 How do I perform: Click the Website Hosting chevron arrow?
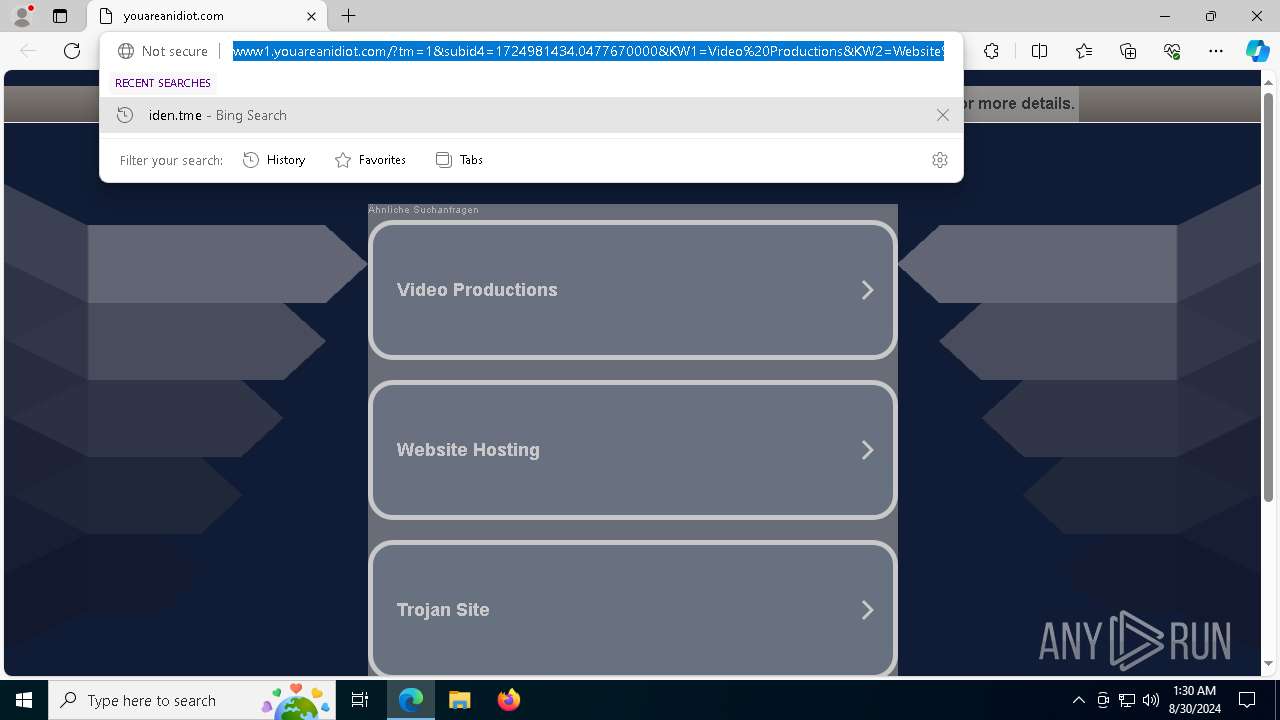[x=867, y=450]
